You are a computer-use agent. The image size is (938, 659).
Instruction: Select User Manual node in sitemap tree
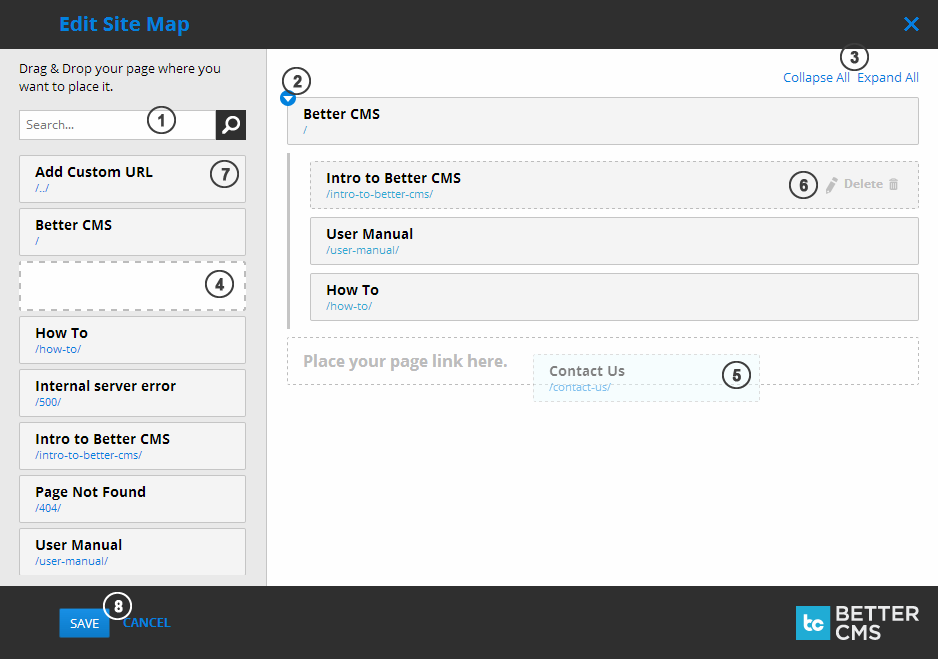614,241
